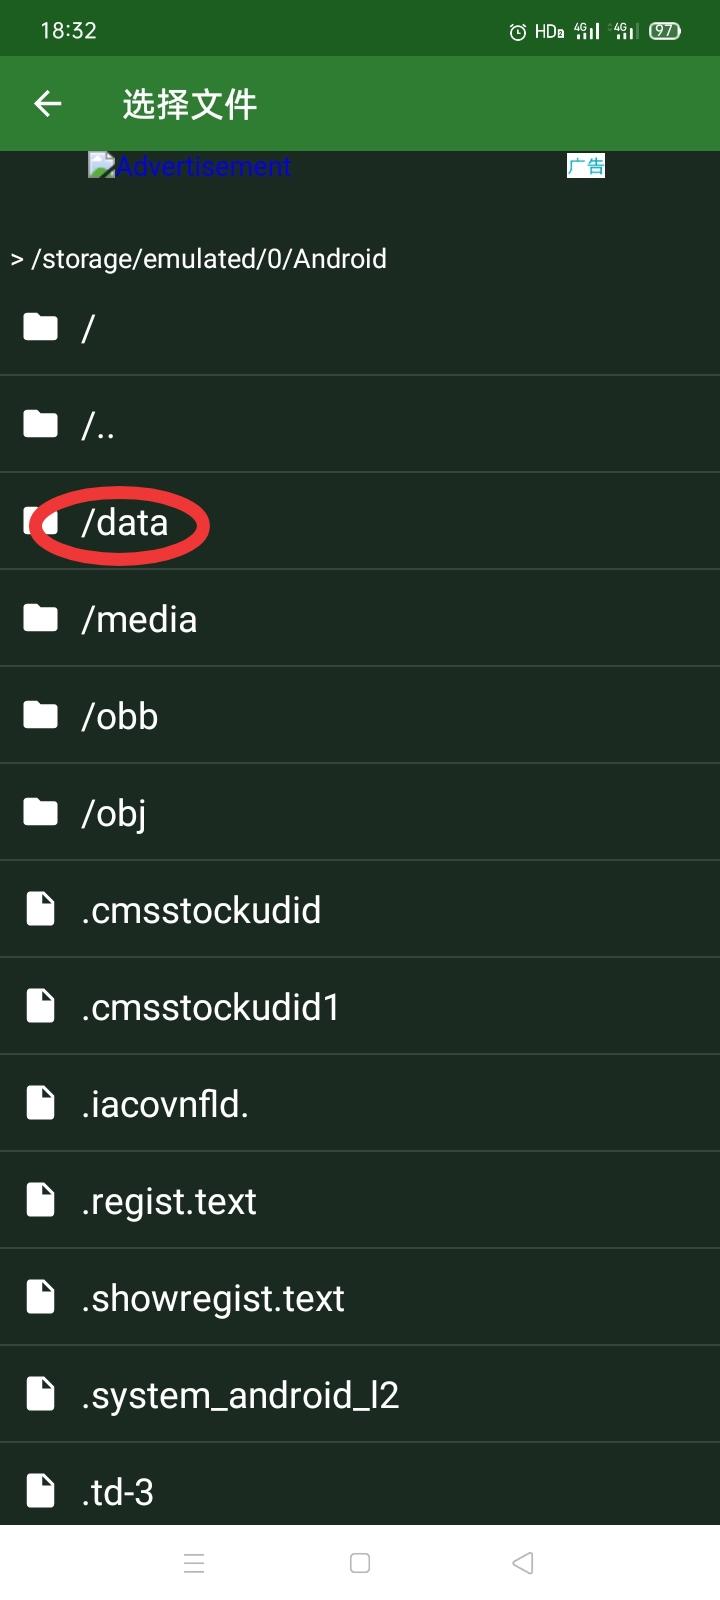Screen dimensions: 720x1600
Task: Open the /media folder icon
Action: [40, 618]
